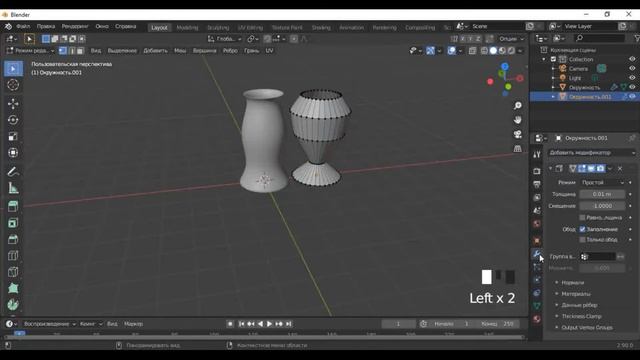The height and width of the screenshot is (360, 640).
Task: Select the Rotate tool
Action: point(13,120)
